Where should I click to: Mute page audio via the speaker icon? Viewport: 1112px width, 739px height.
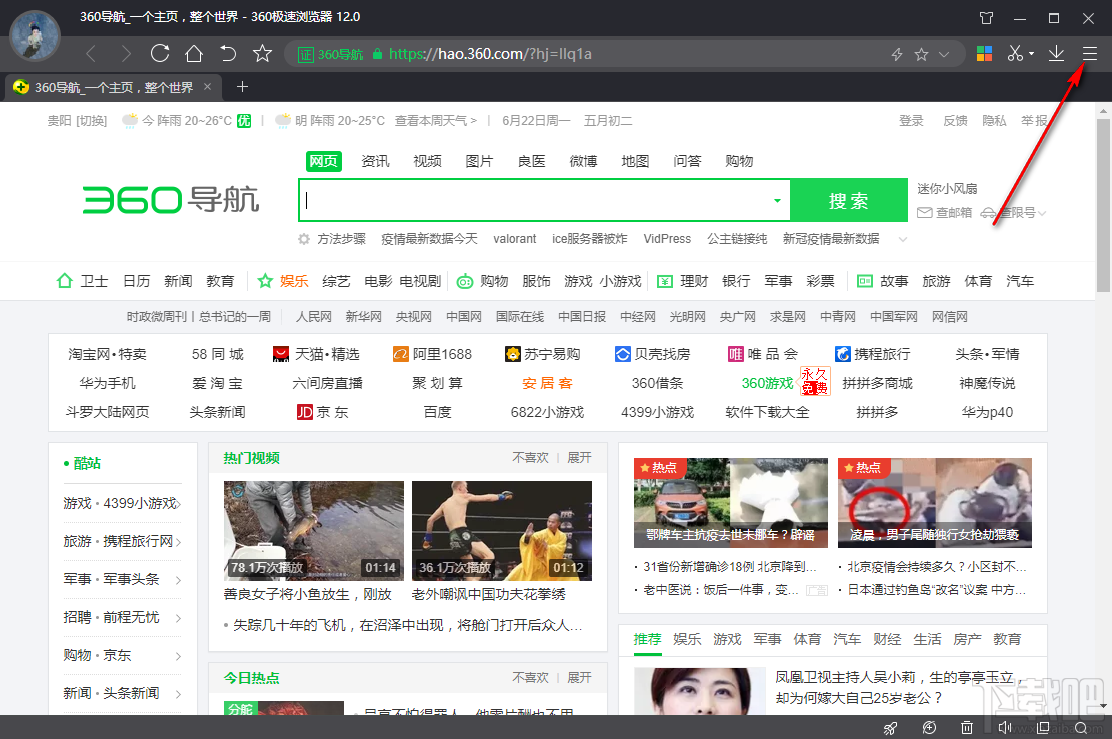[x=1004, y=727]
